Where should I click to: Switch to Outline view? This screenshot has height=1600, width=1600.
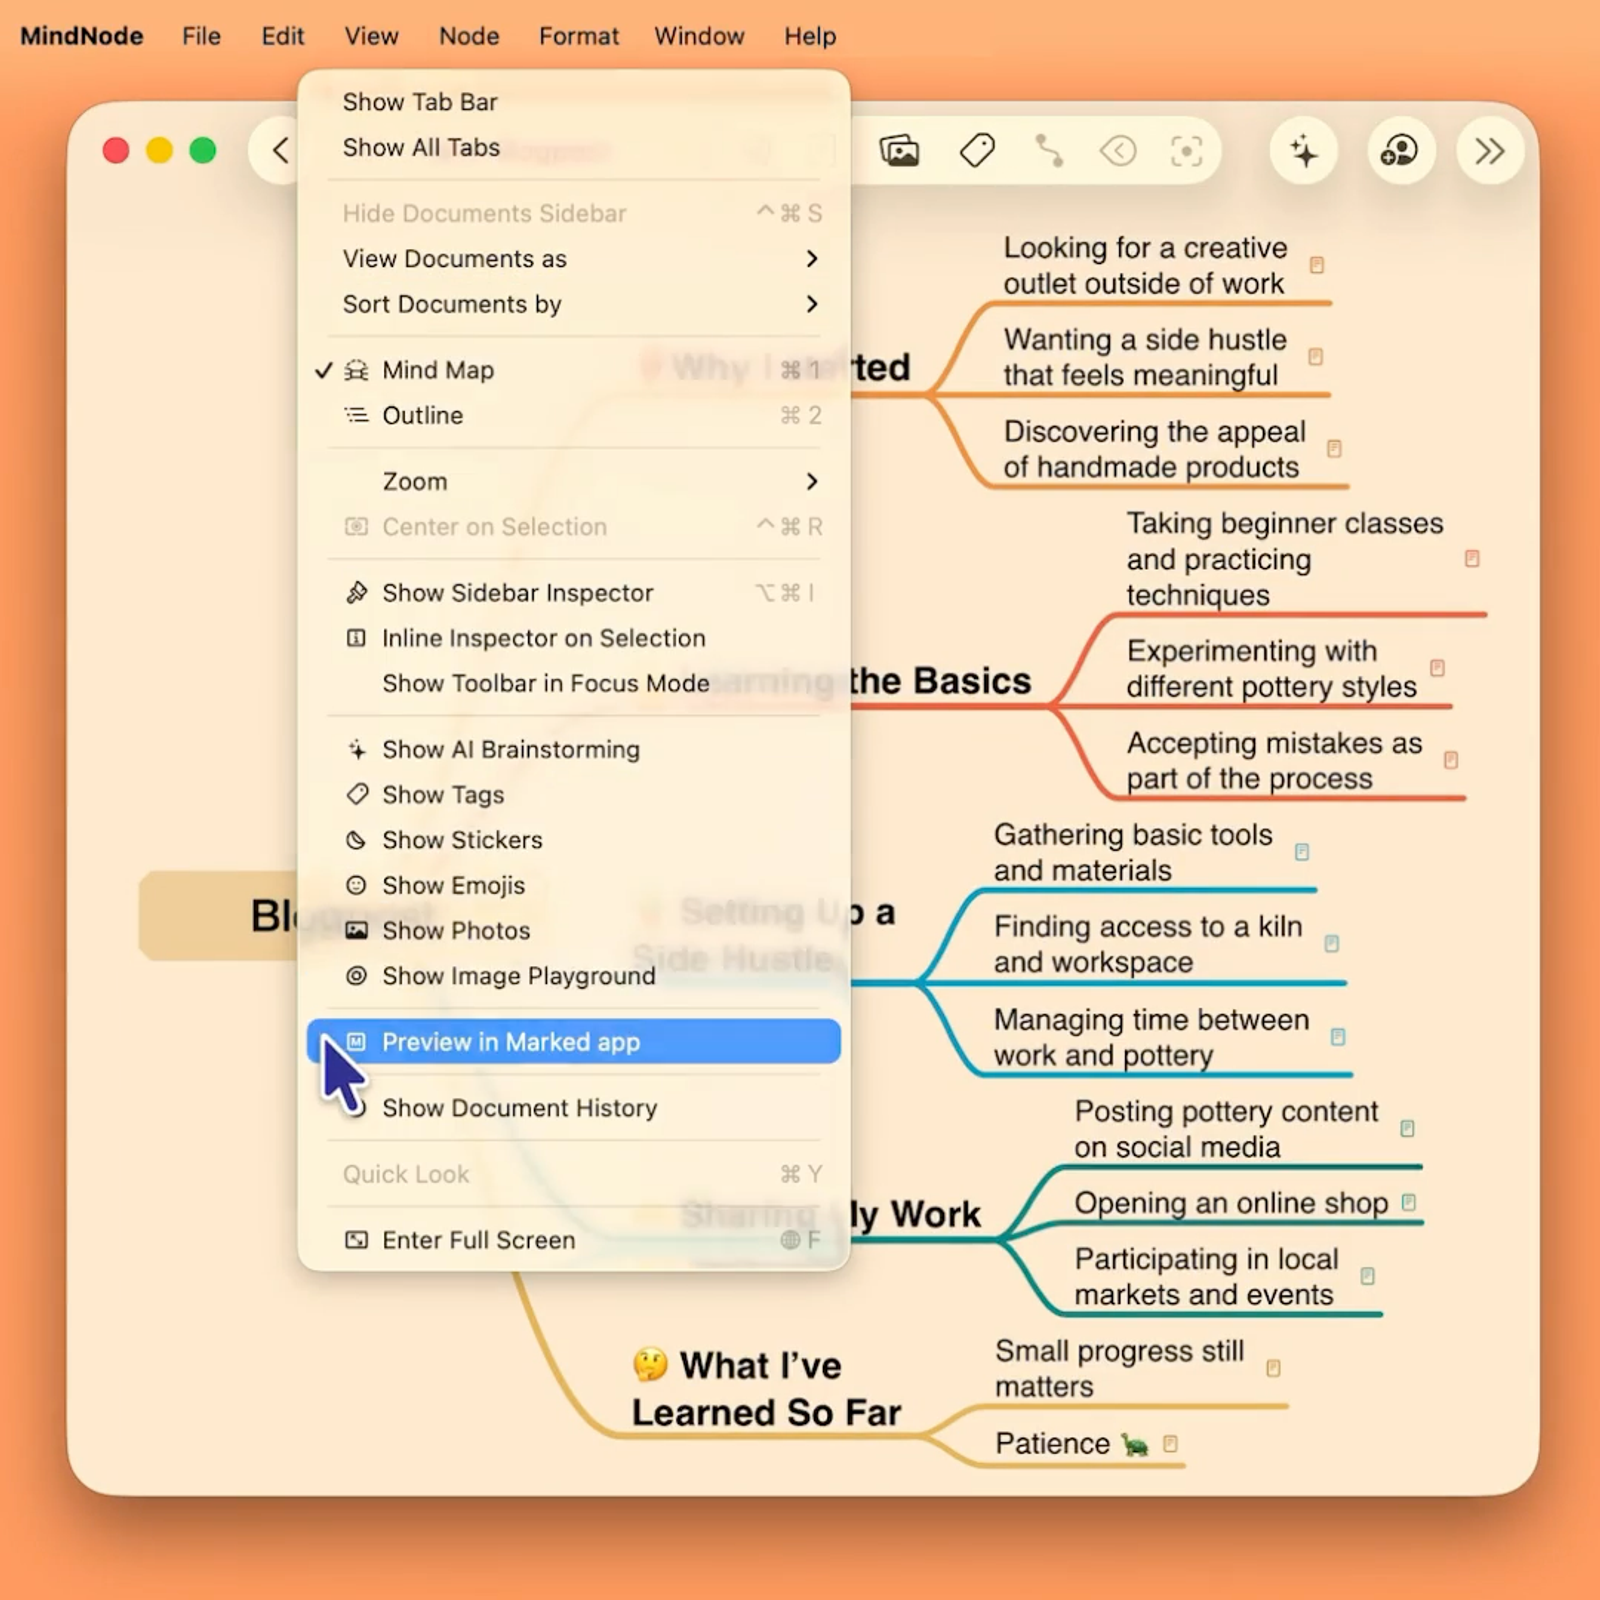tap(573, 415)
